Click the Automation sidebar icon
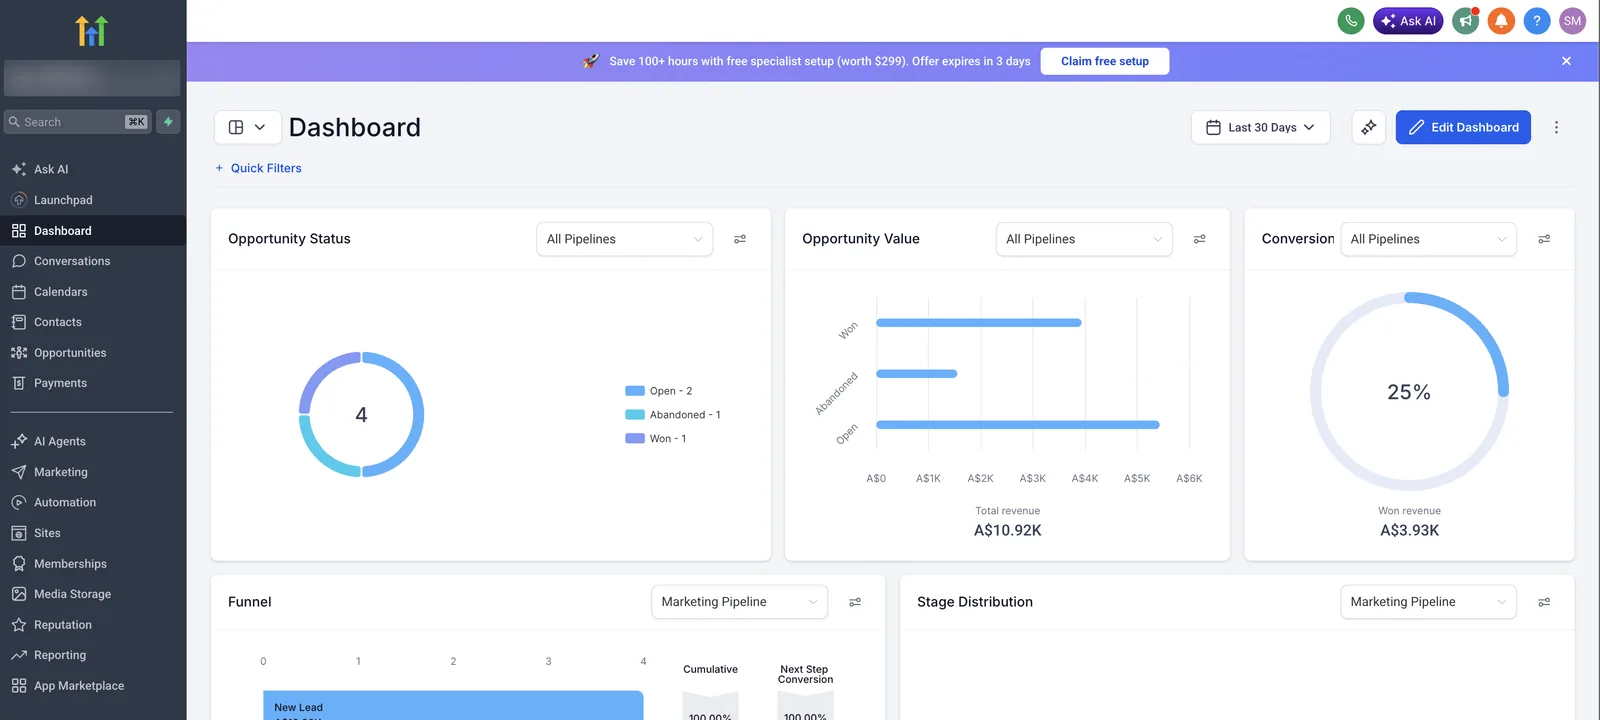1600x720 pixels. tap(19, 502)
